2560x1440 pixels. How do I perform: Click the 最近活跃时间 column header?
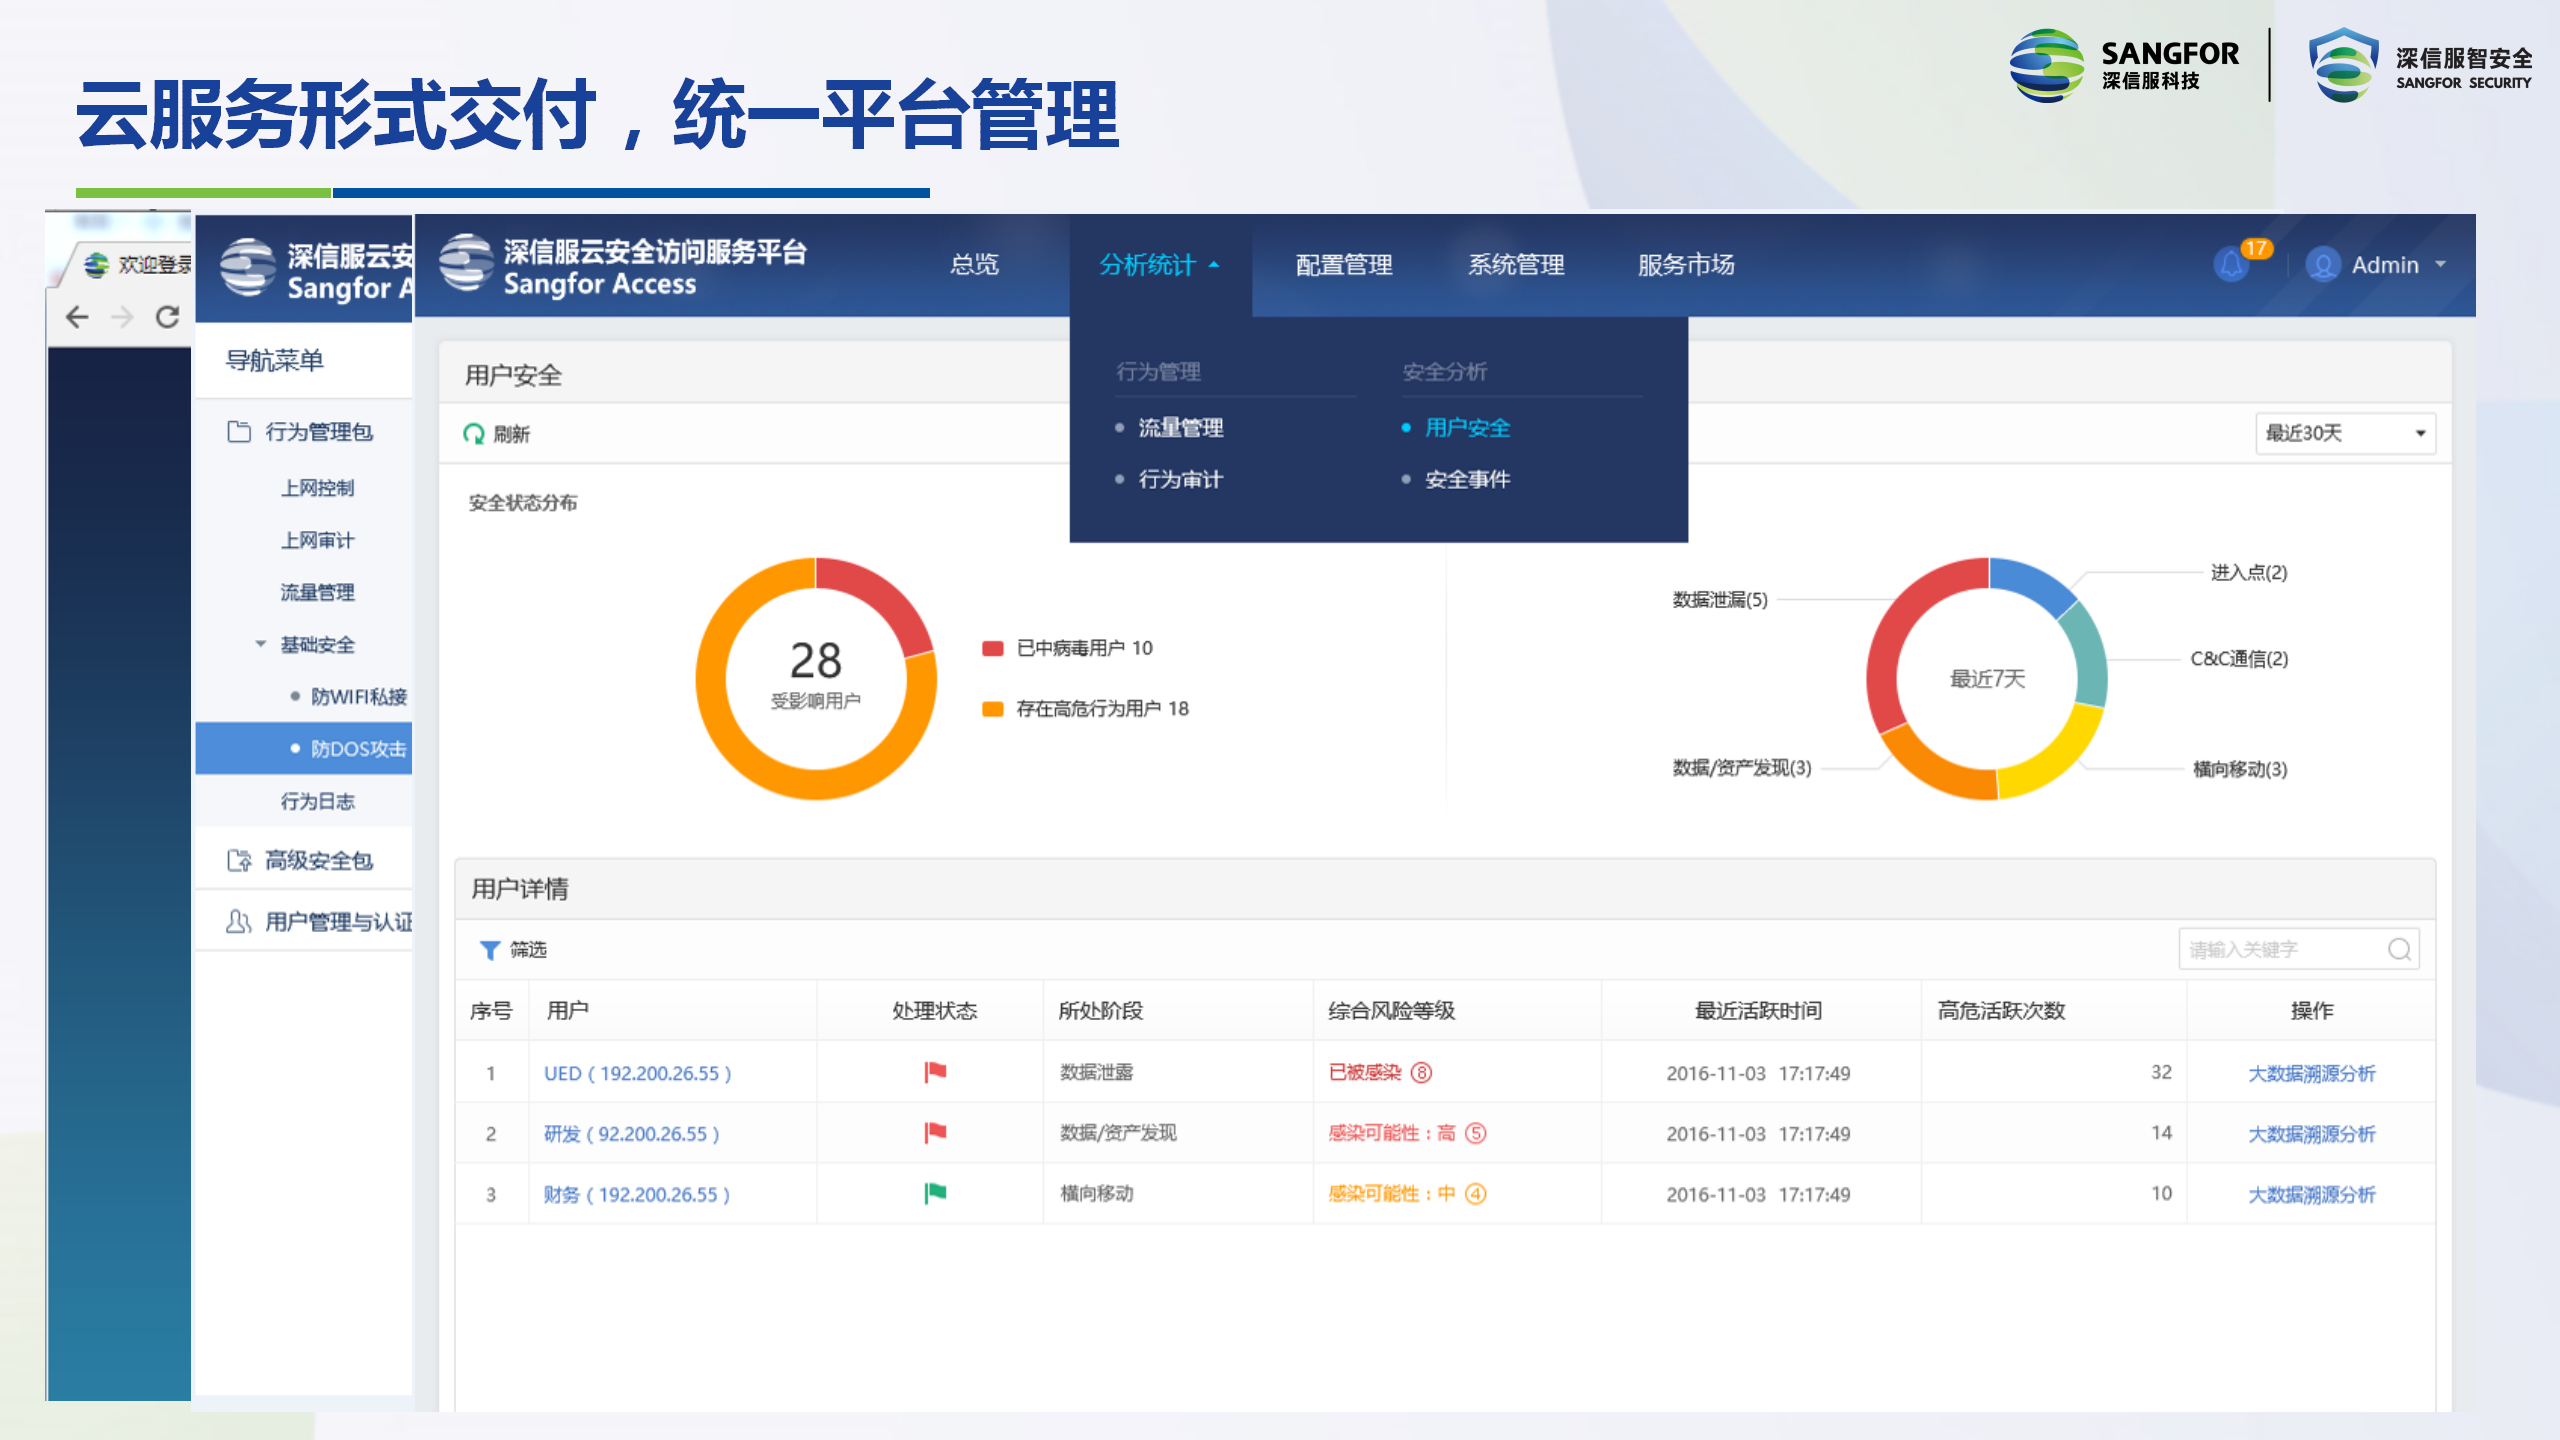[1758, 1010]
